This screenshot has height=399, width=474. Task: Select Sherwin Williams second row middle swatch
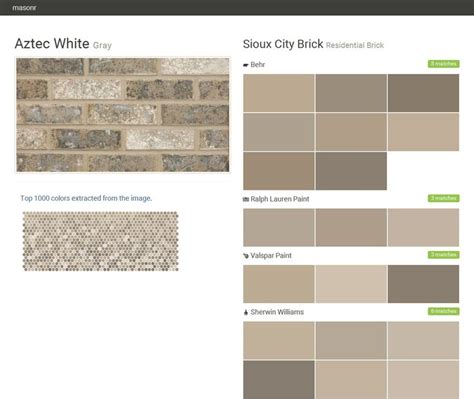pos(351,380)
